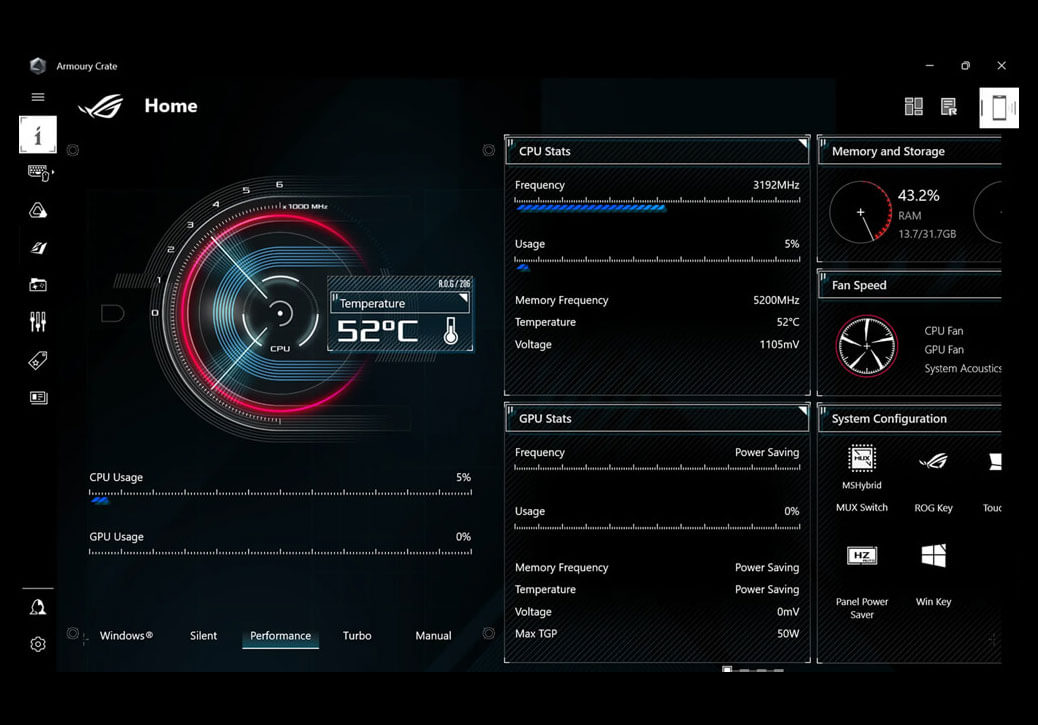Select the Windows® operating mode
The height and width of the screenshot is (725, 1038).
tap(126, 636)
